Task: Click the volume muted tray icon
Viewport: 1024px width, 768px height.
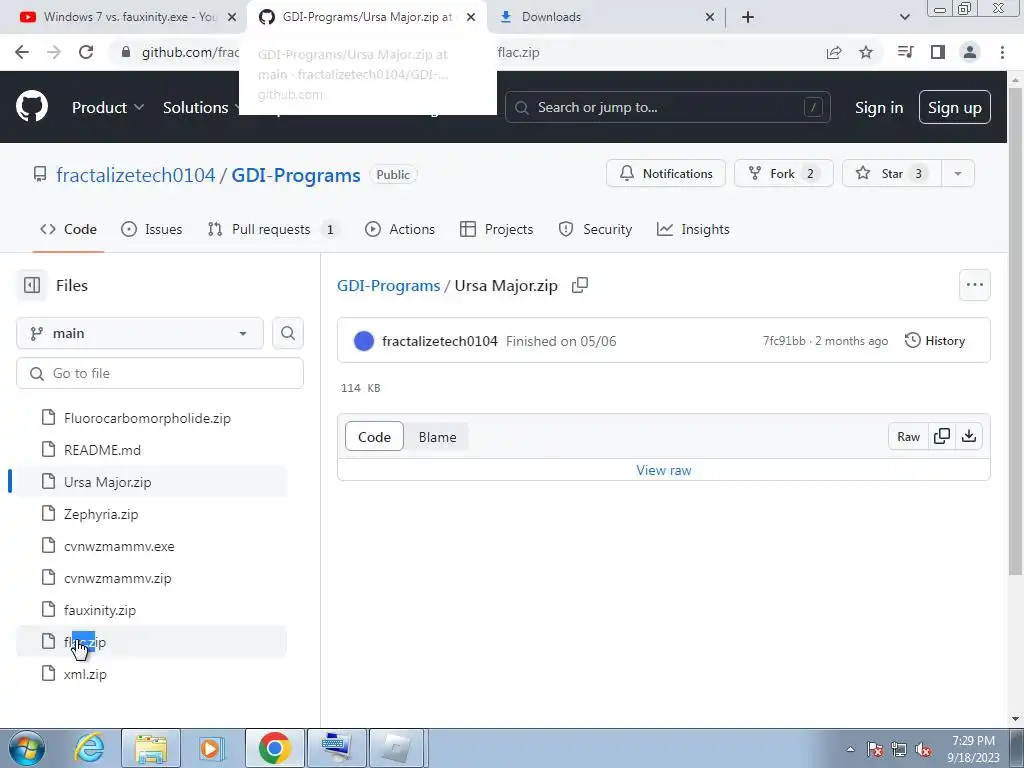Action: [923, 749]
